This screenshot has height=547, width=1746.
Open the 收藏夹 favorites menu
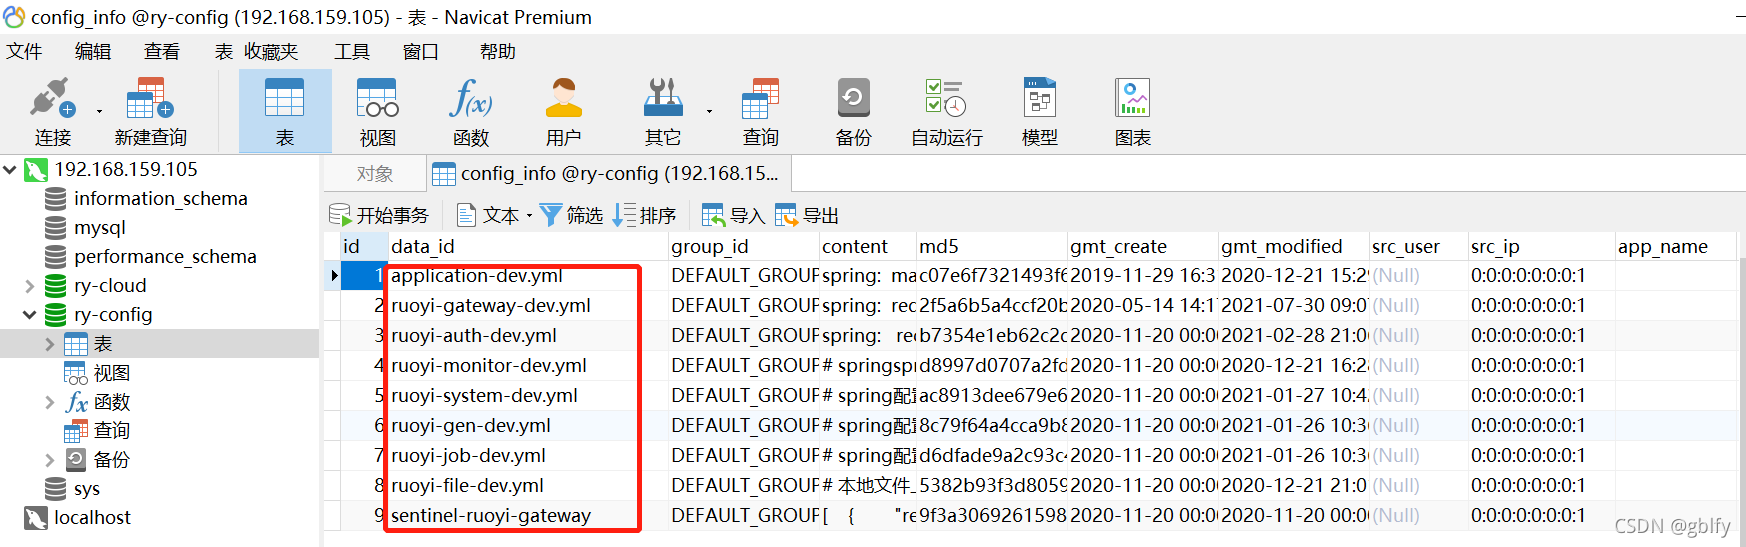[271, 52]
